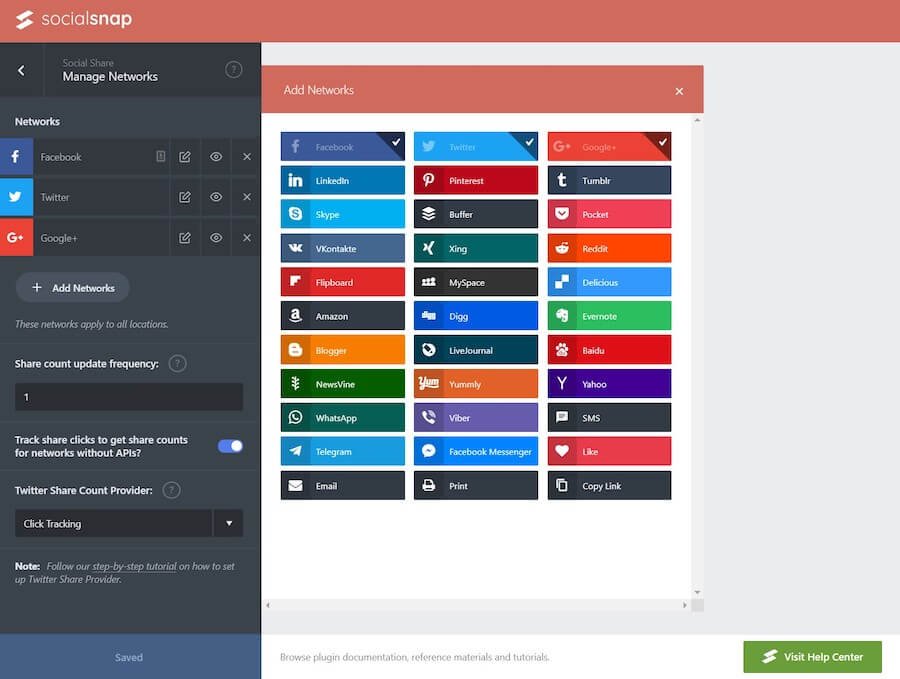Image resolution: width=900 pixels, height=679 pixels.
Task: Open the step-by-step tutorial link
Action: pos(134,566)
